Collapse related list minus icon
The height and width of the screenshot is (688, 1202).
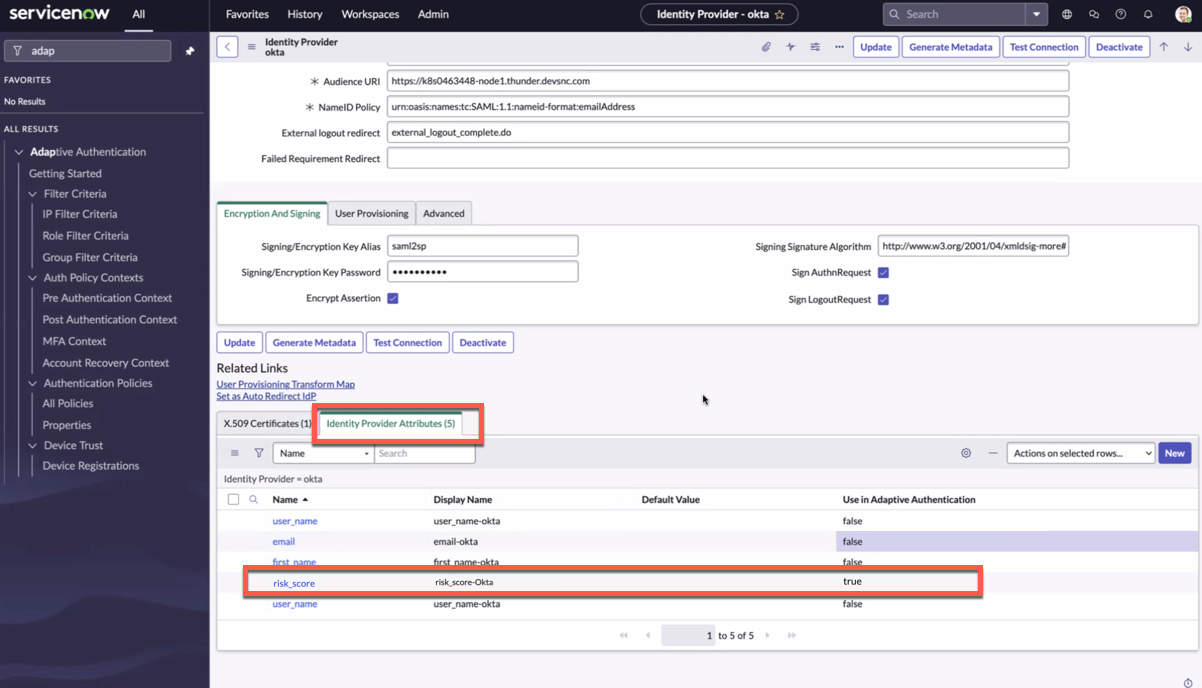[x=993, y=453]
